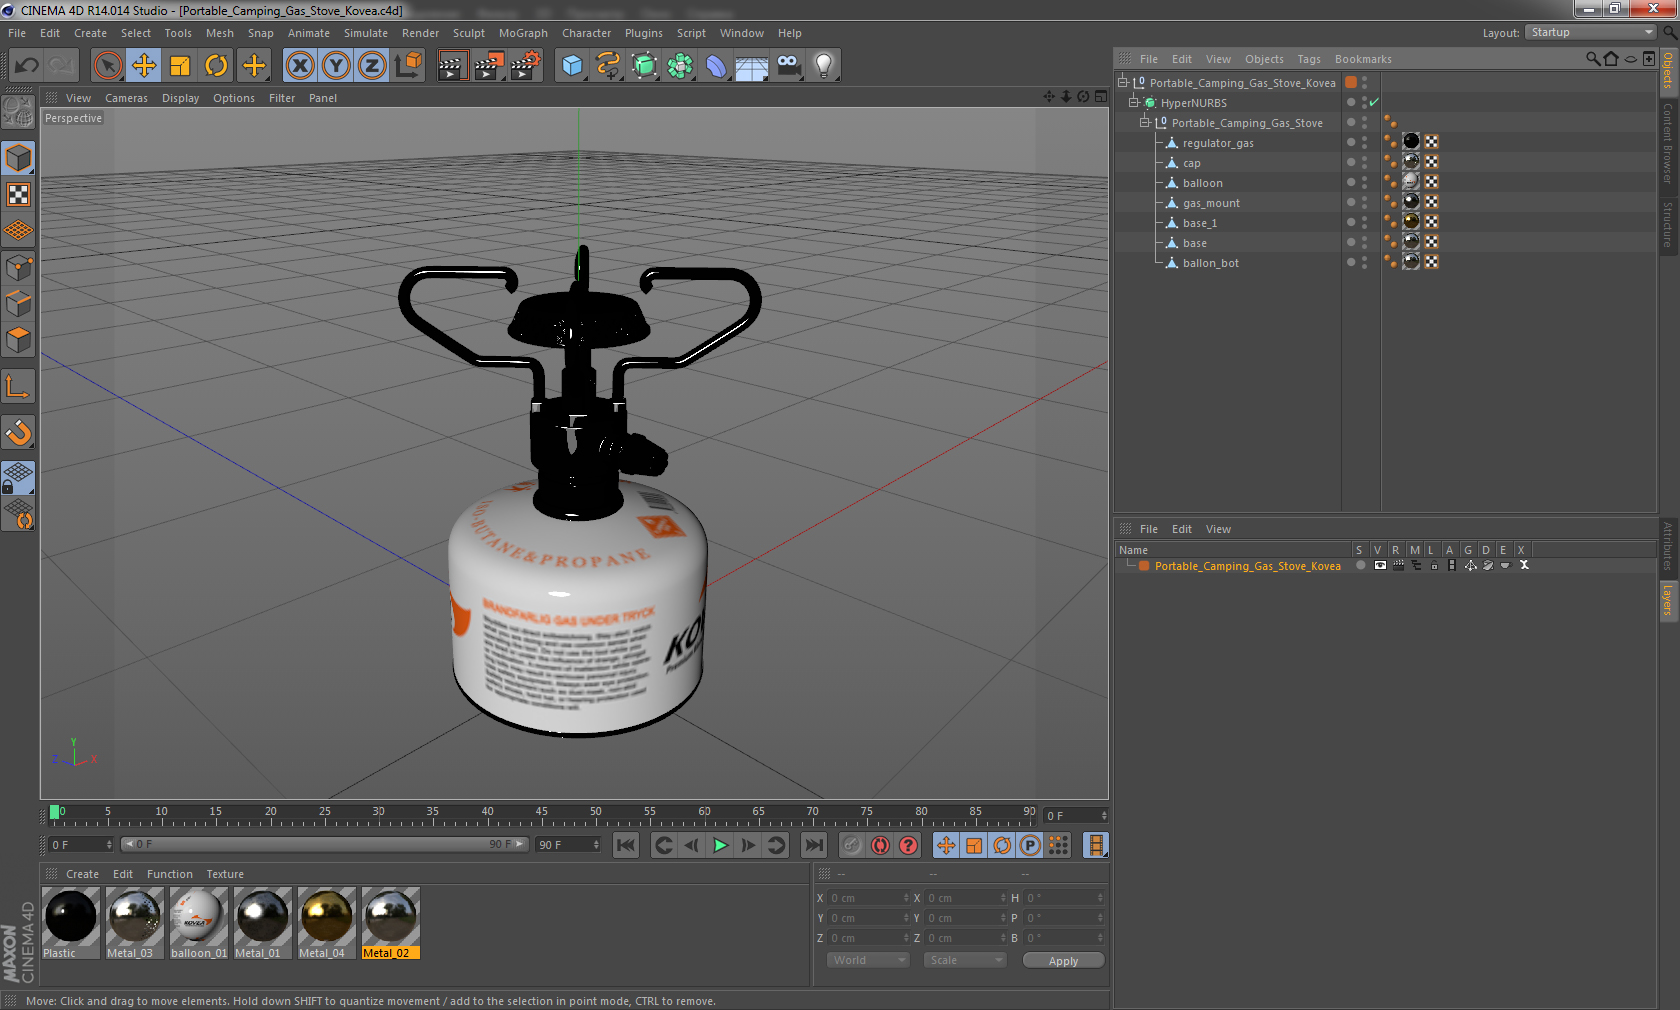Screen dimensions: 1680x1010
Task: Toggle HyperNURBS green enable checkmark
Action: [x=1374, y=102]
